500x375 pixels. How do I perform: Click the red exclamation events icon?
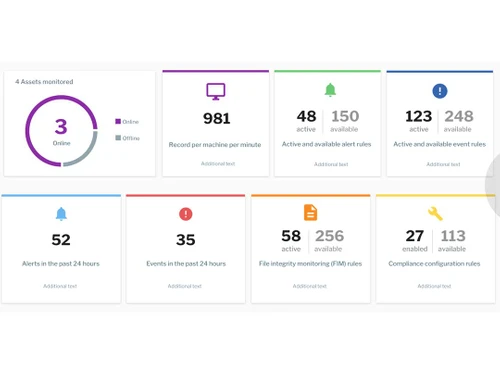pos(186,214)
